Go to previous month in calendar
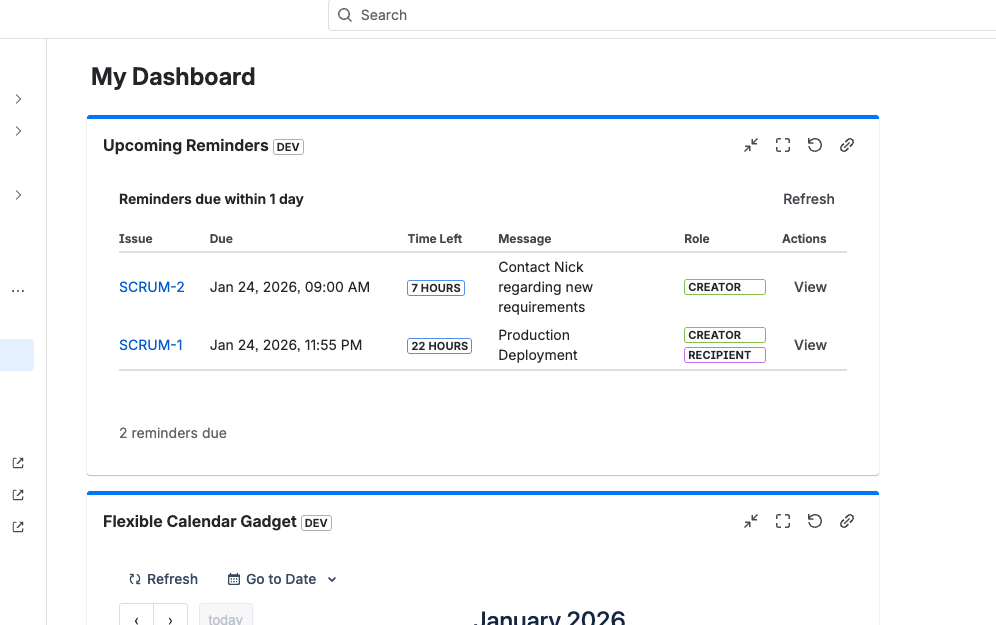The height and width of the screenshot is (625, 996). click(x=136, y=618)
